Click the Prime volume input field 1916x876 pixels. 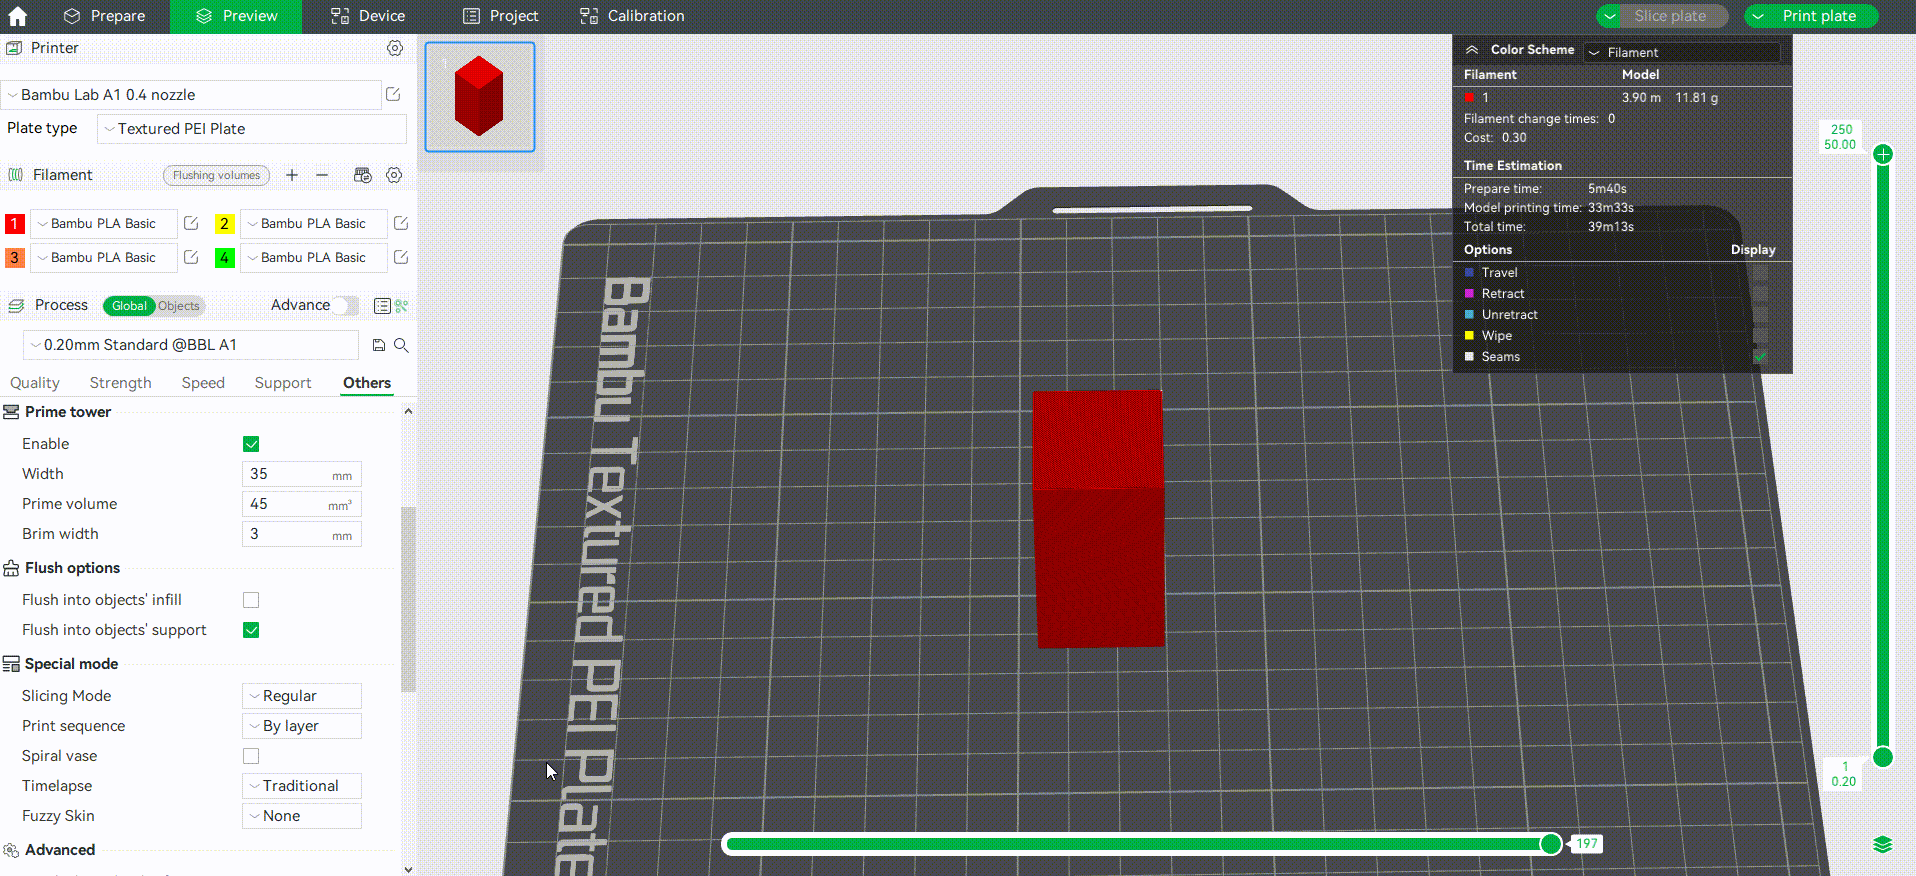[x=302, y=504]
